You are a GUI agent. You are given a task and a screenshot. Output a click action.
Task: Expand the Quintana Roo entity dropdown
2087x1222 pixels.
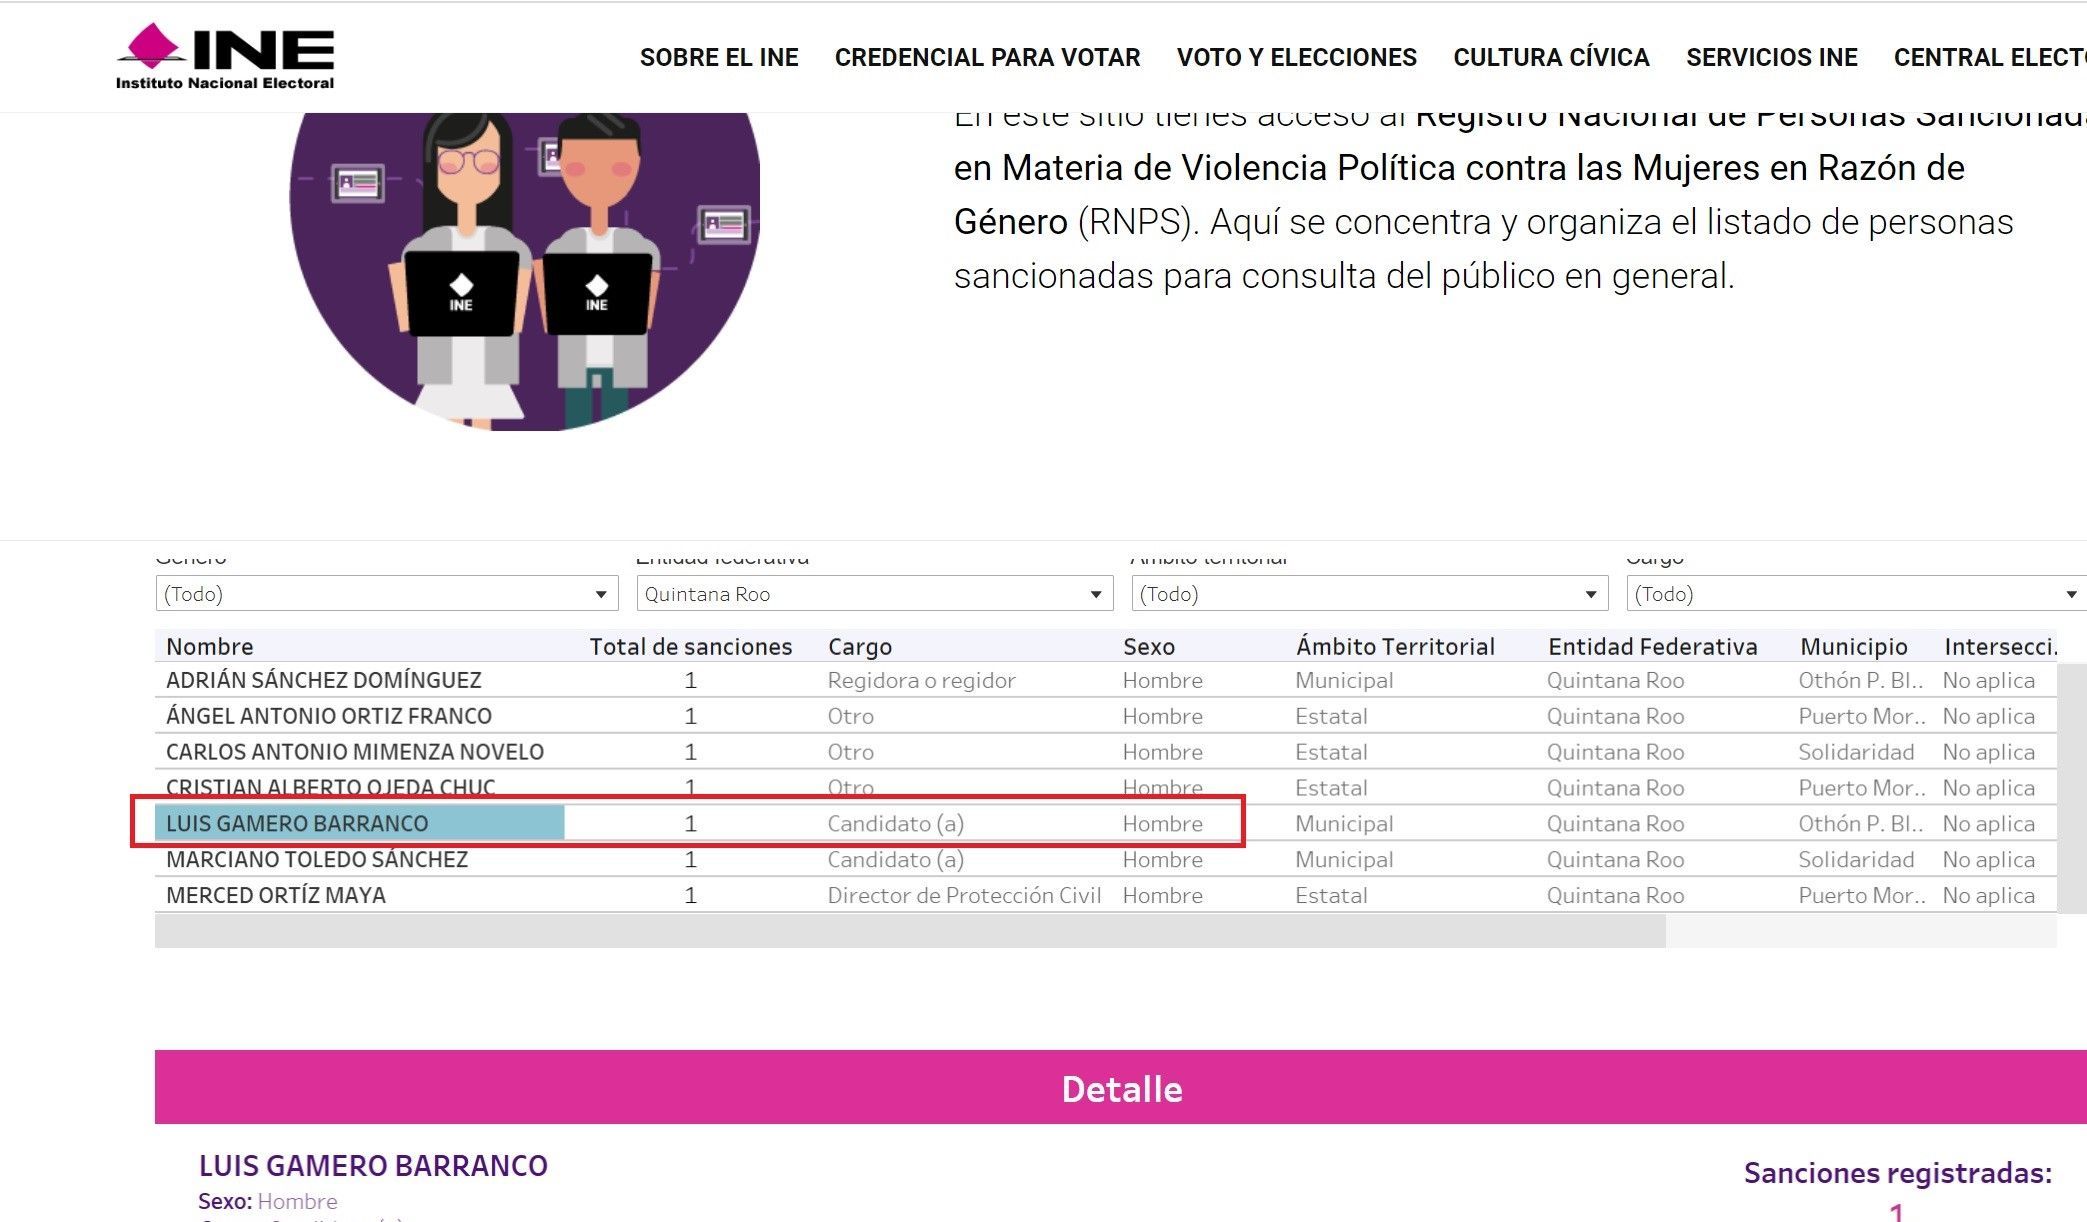[x=874, y=594]
